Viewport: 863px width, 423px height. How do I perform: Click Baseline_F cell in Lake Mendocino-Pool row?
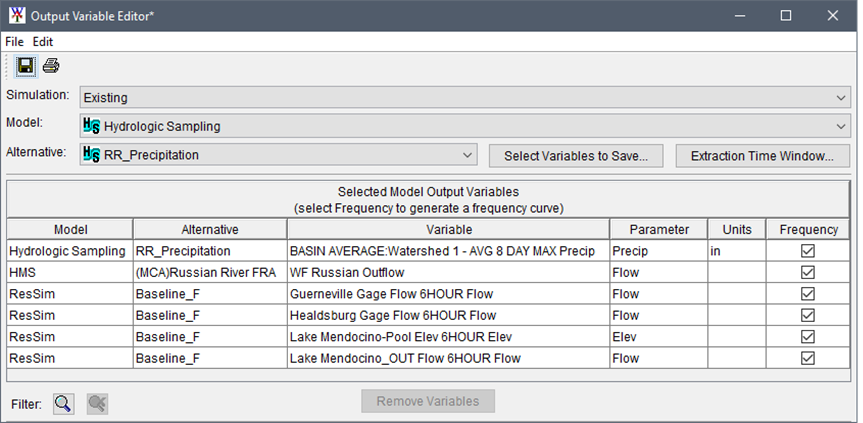(210, 337)
